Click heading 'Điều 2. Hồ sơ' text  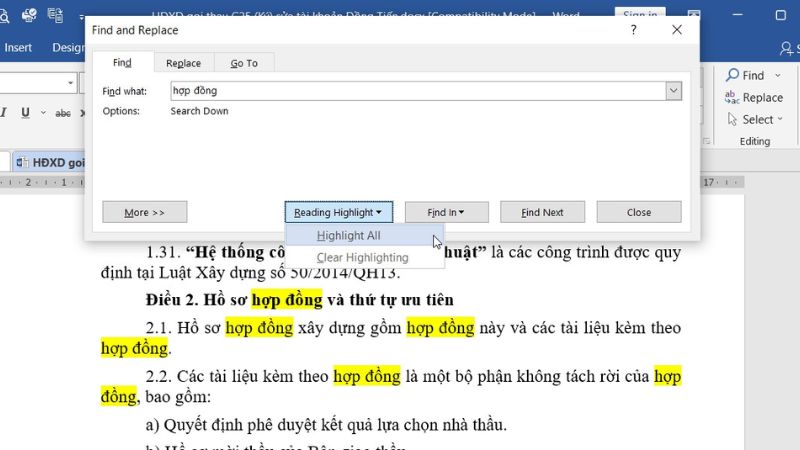(x=196, y=299)
